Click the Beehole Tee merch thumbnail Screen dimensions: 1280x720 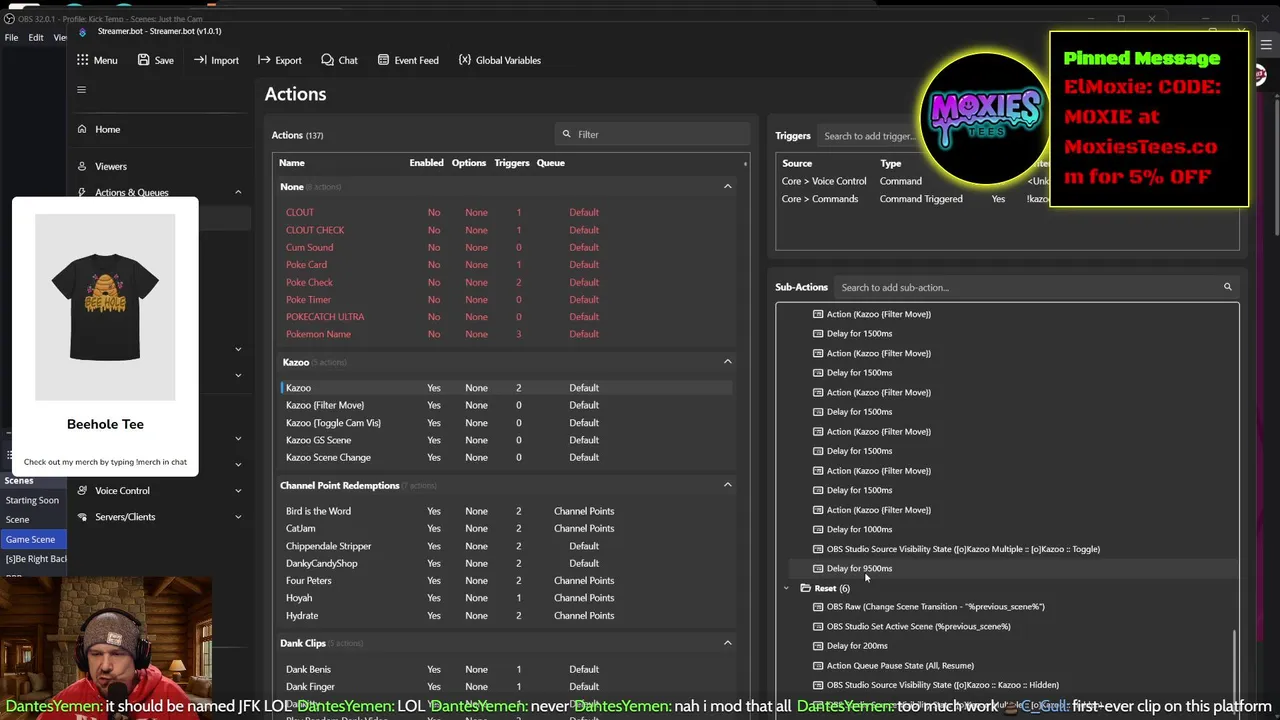pyautogui.click(x=105, y=307)
